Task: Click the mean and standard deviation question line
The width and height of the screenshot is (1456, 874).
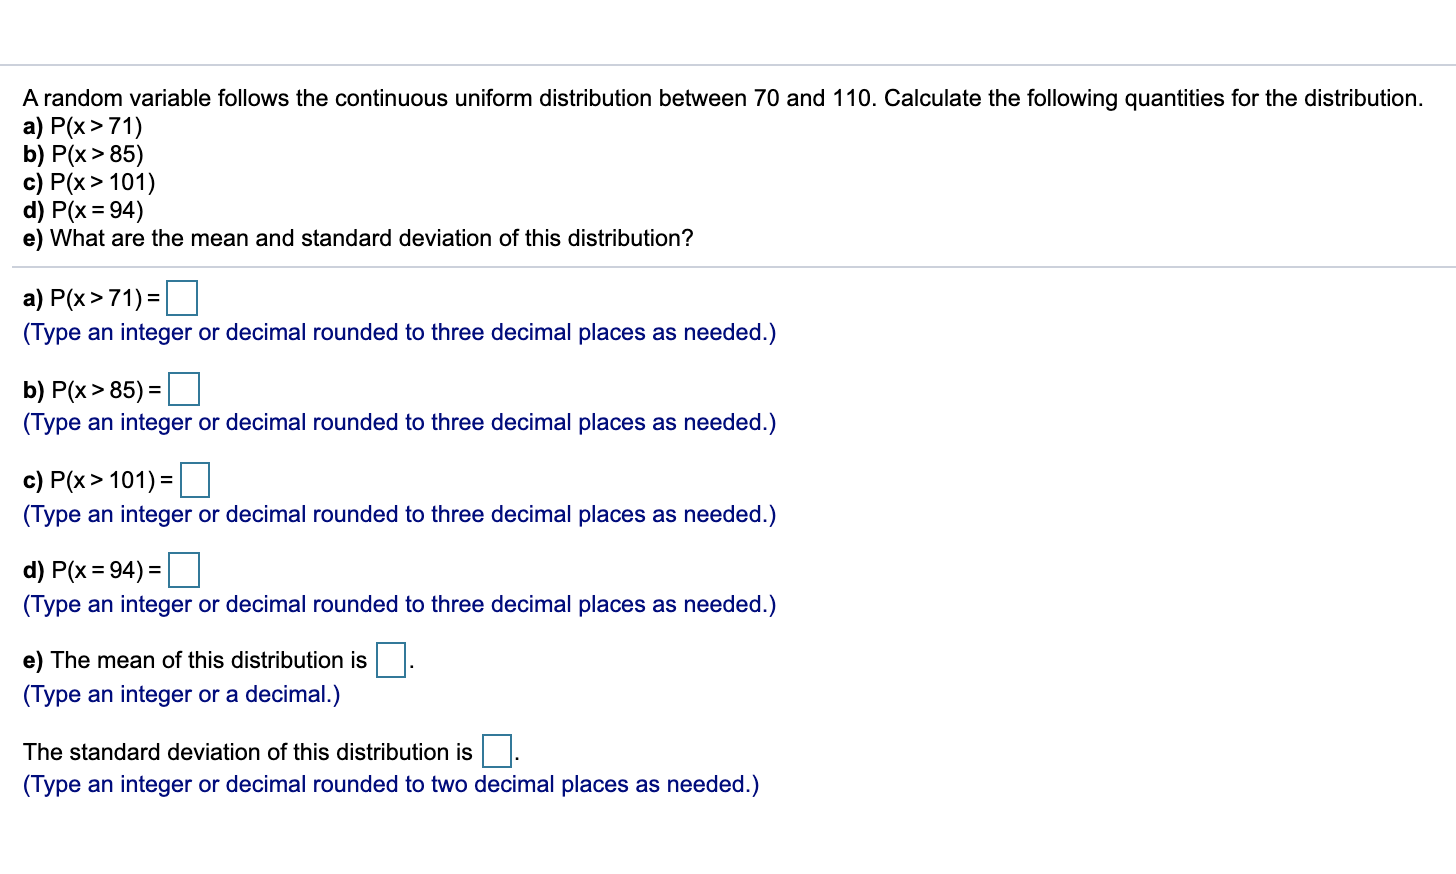Action: [x=358, y=238]
